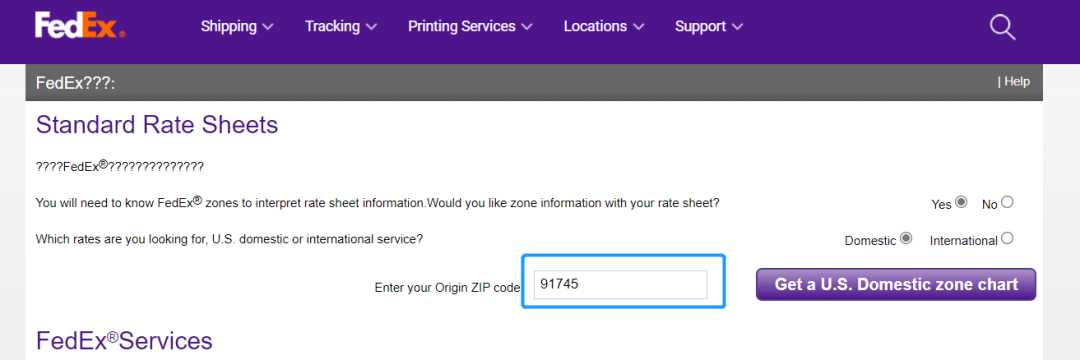Viewport: 1080px width, 360px height.
Task: Open the Locations menu
Action: point(604,26)
